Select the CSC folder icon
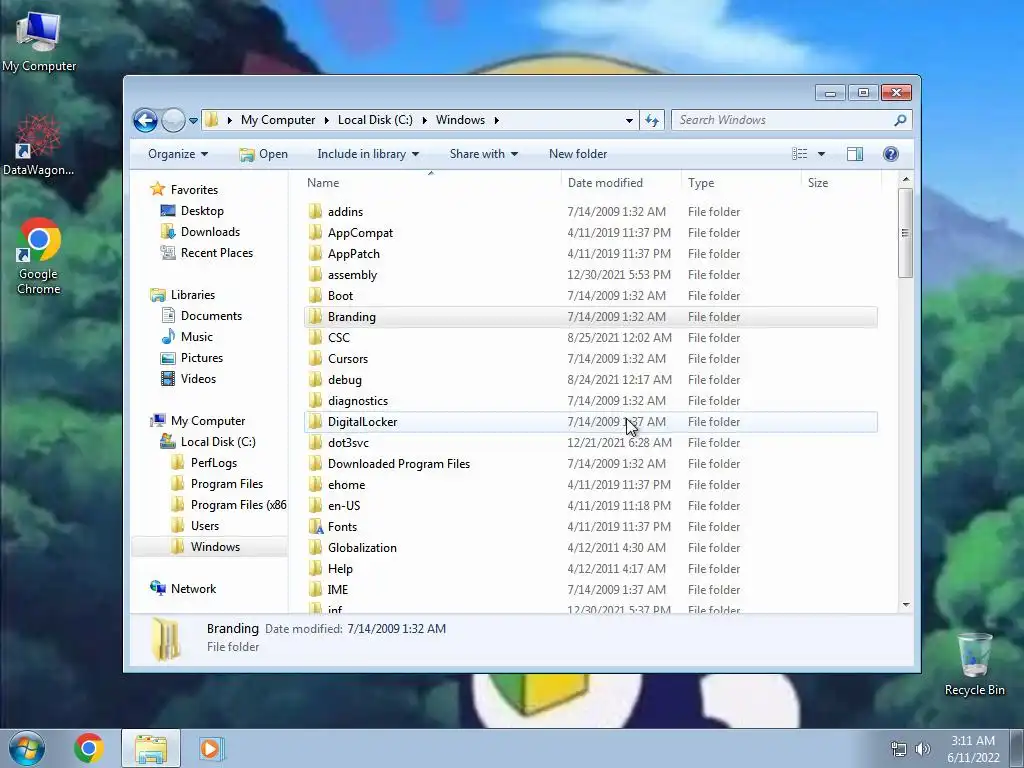 coord(315,338)
